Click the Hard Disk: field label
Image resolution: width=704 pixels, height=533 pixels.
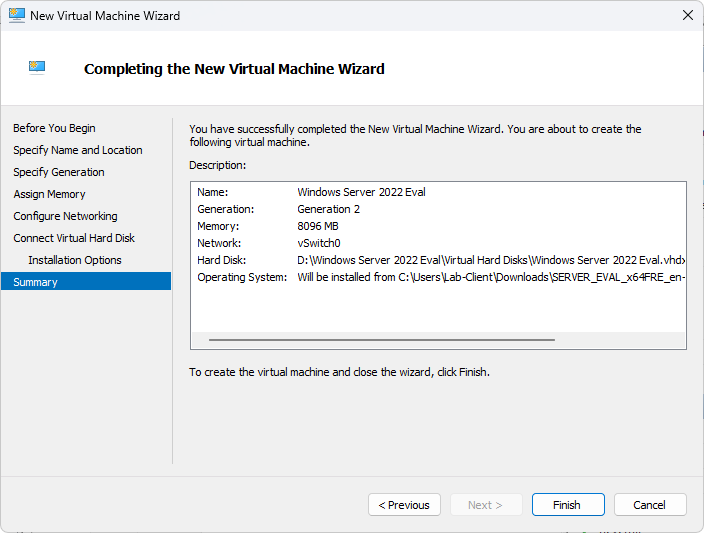222,260
